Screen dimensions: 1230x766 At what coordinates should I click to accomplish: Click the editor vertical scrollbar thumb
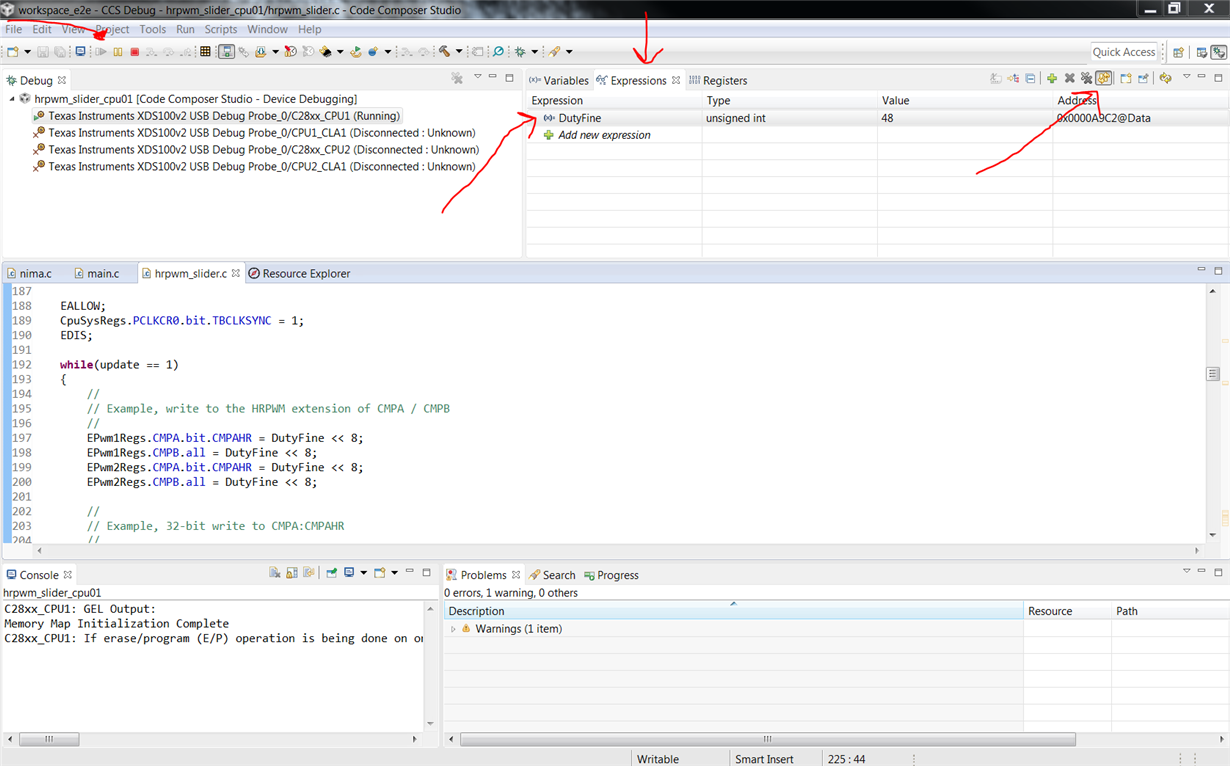pyautogui.click(x=1213, y=374)
